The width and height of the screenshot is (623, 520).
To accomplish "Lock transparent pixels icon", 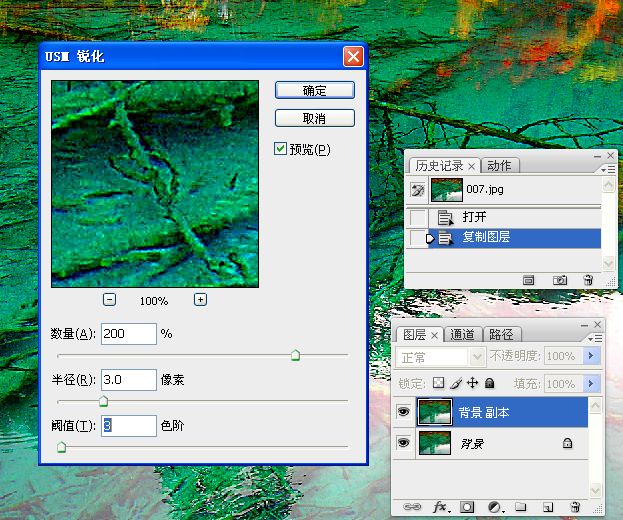I will point(438,383).
